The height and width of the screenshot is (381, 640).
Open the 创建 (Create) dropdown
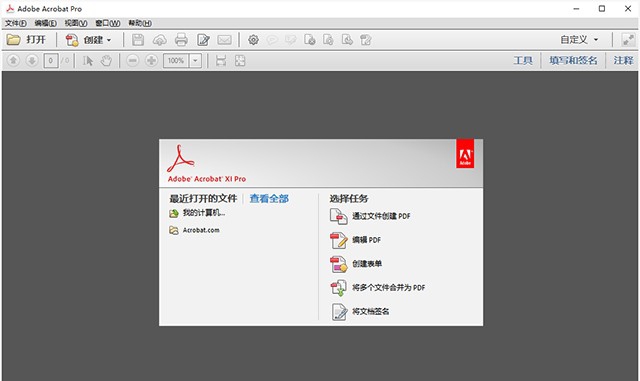pyautogui.click(x=89, y=40)
